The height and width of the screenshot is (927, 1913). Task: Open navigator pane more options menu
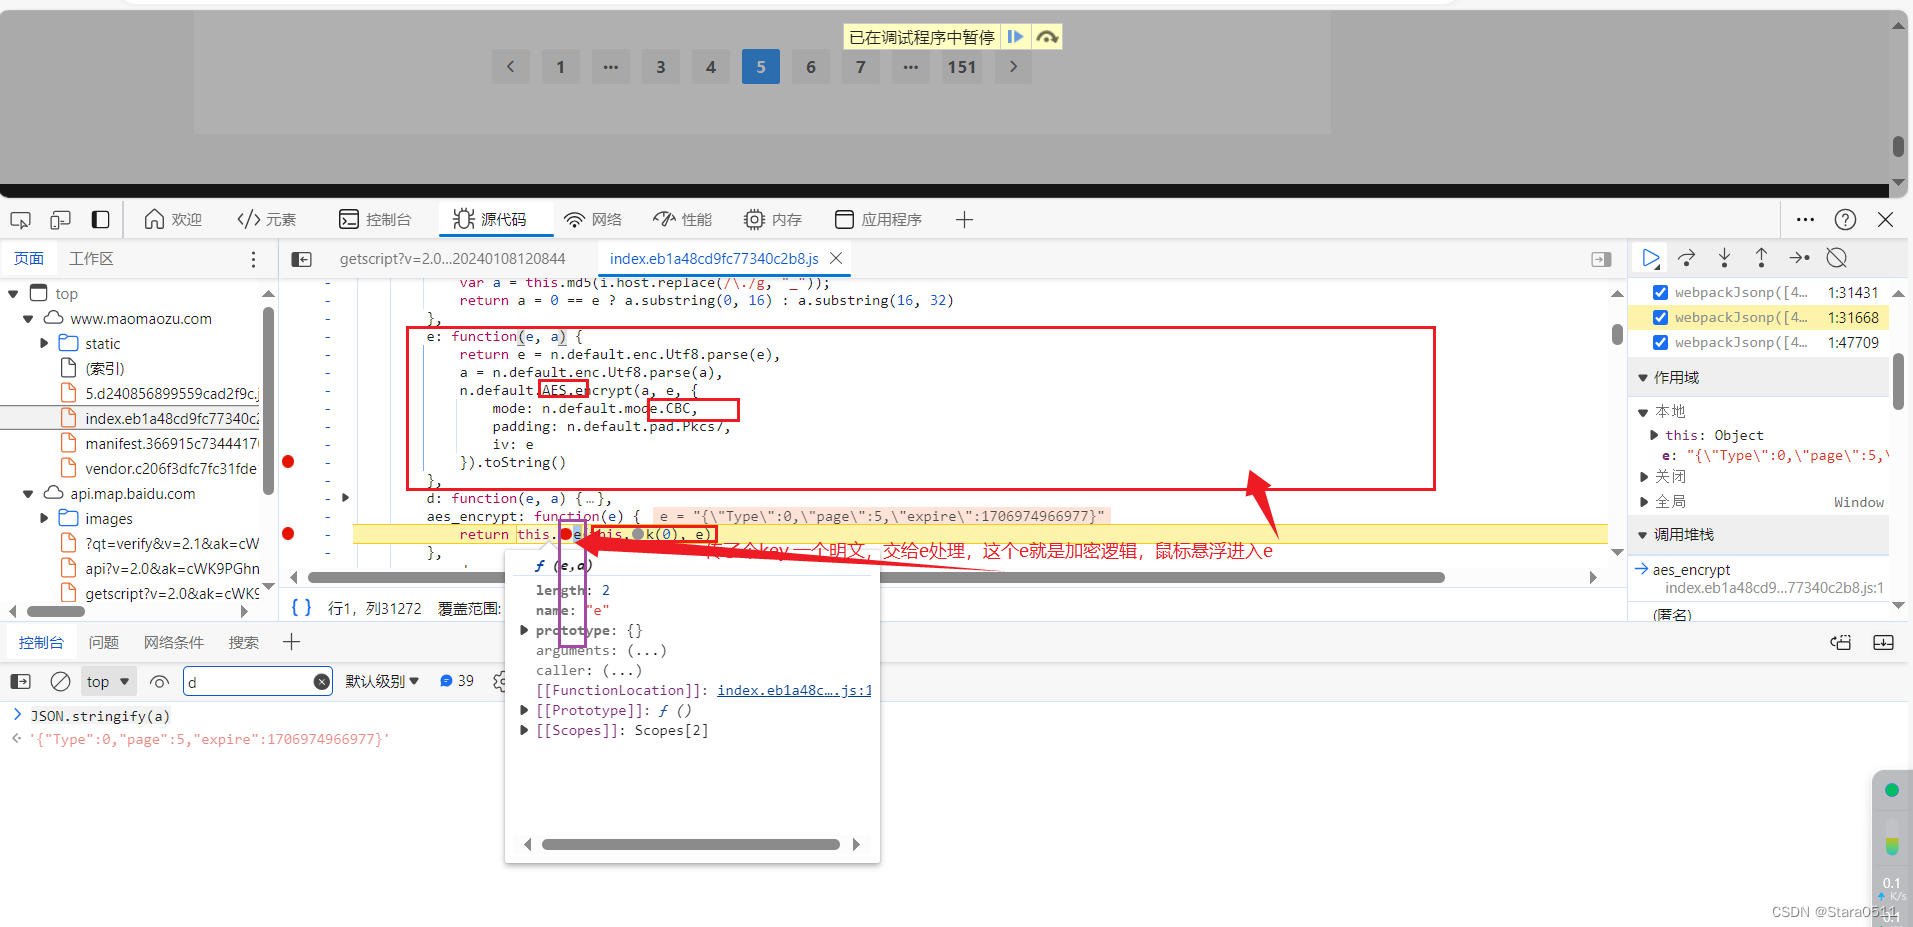[253, 259]
